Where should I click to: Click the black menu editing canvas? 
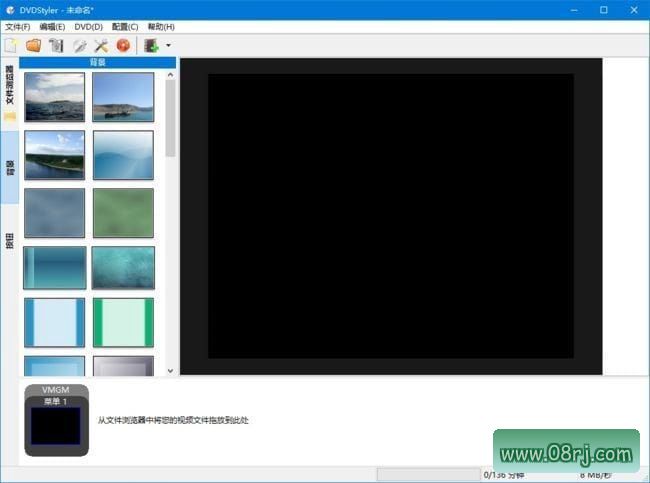(x=391, y=216)
